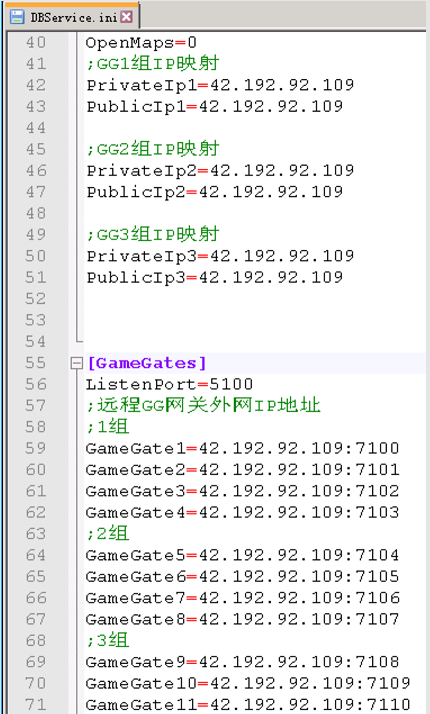This screenshot has height=714, width=430.
Task: Place cursor on ListenPort=5100 line
Action: [169, 384]
